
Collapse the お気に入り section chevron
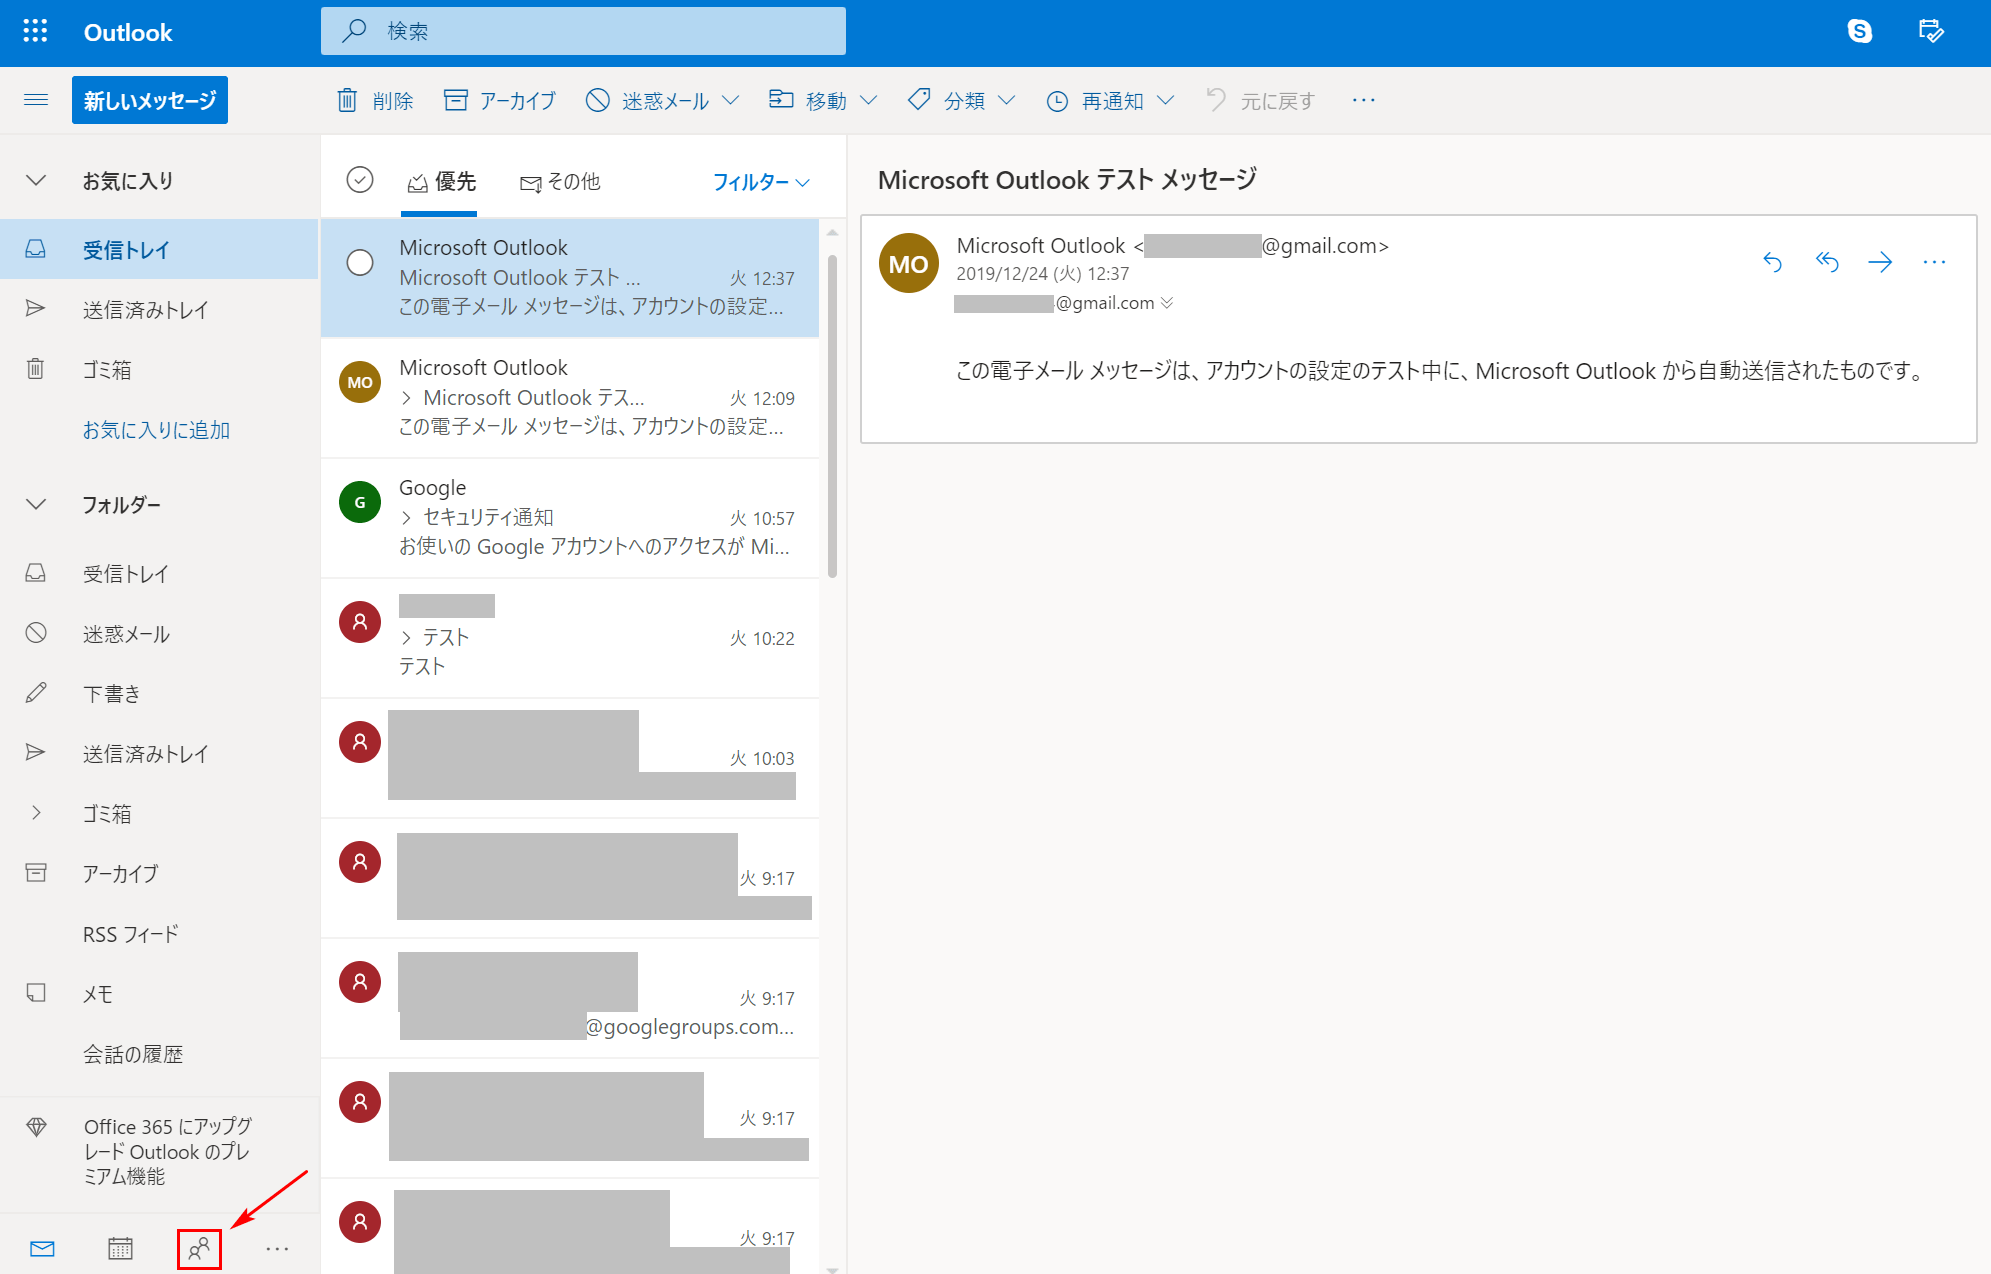coord(36,181)
